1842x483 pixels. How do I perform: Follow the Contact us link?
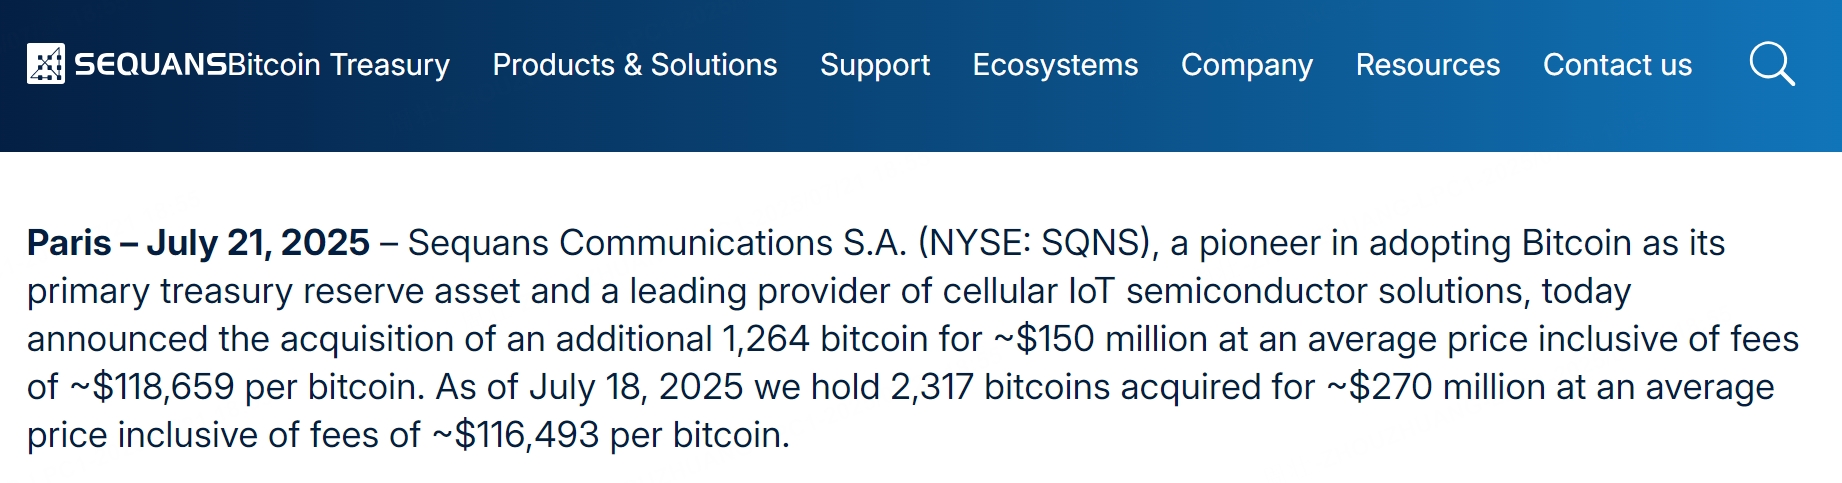(x=1617, y=65)
